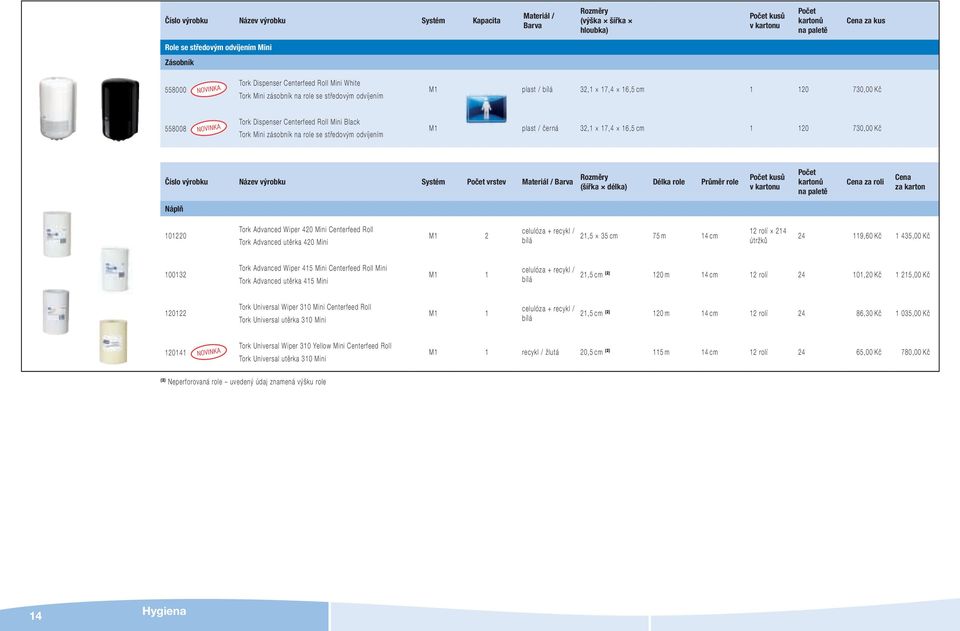Click the 'Cena za karton' column header
960x631 pixels.
(910, 182)
